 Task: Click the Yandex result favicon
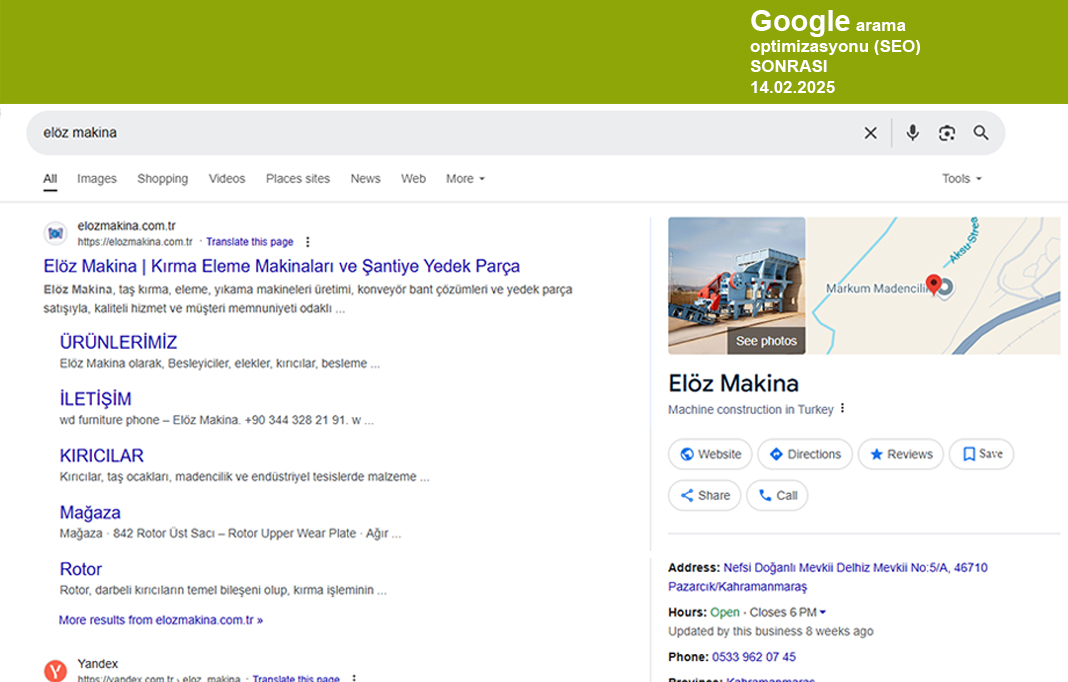[56, 671]
